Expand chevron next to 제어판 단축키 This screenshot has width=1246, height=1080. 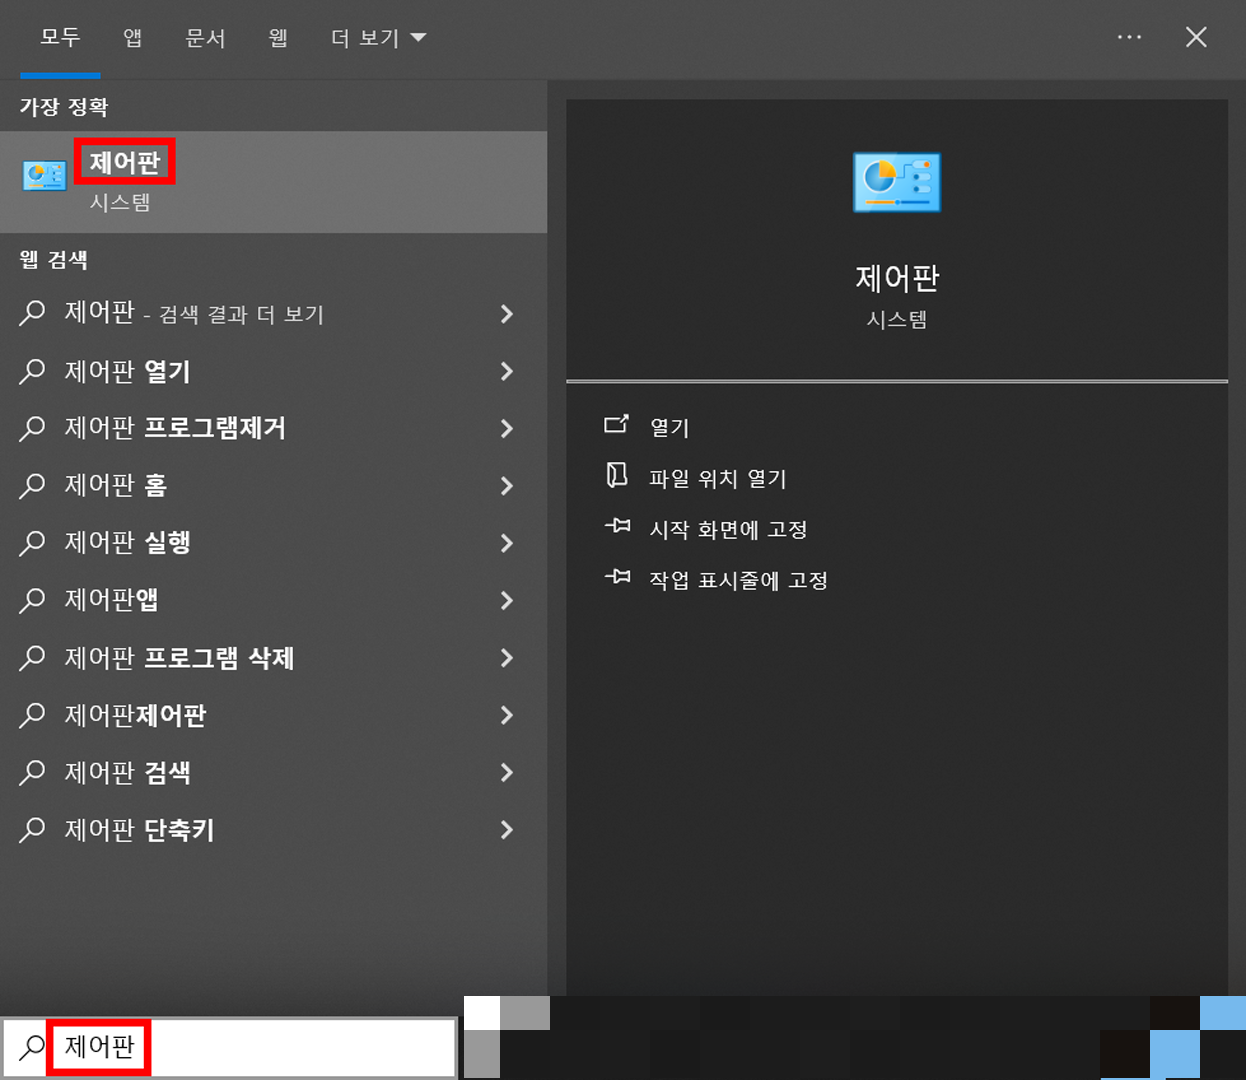(507, 830)
